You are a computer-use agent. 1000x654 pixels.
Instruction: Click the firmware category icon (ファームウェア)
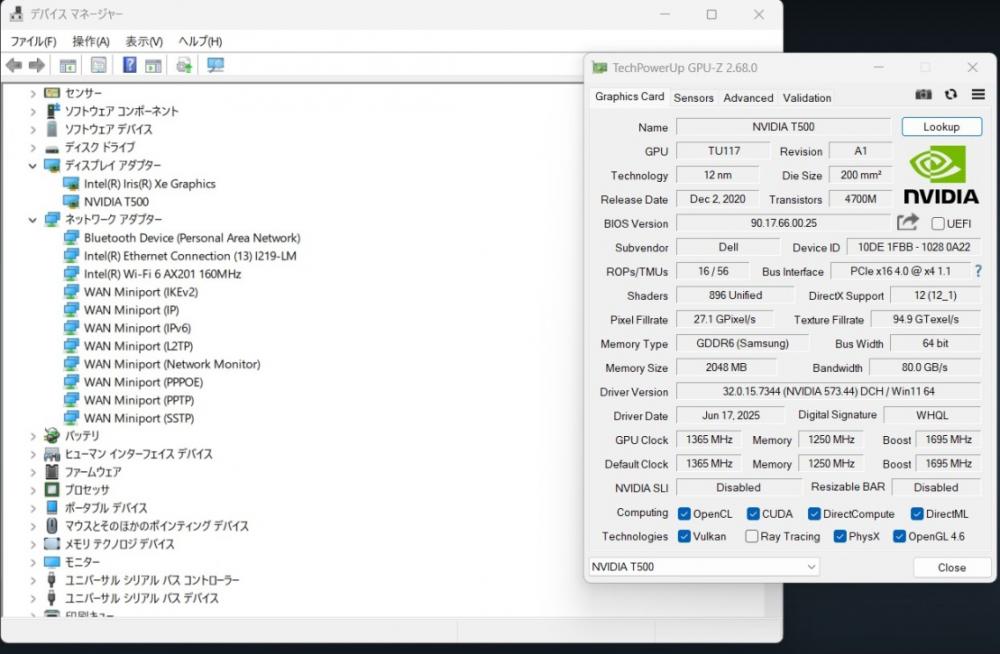click(x=52, y=472)
